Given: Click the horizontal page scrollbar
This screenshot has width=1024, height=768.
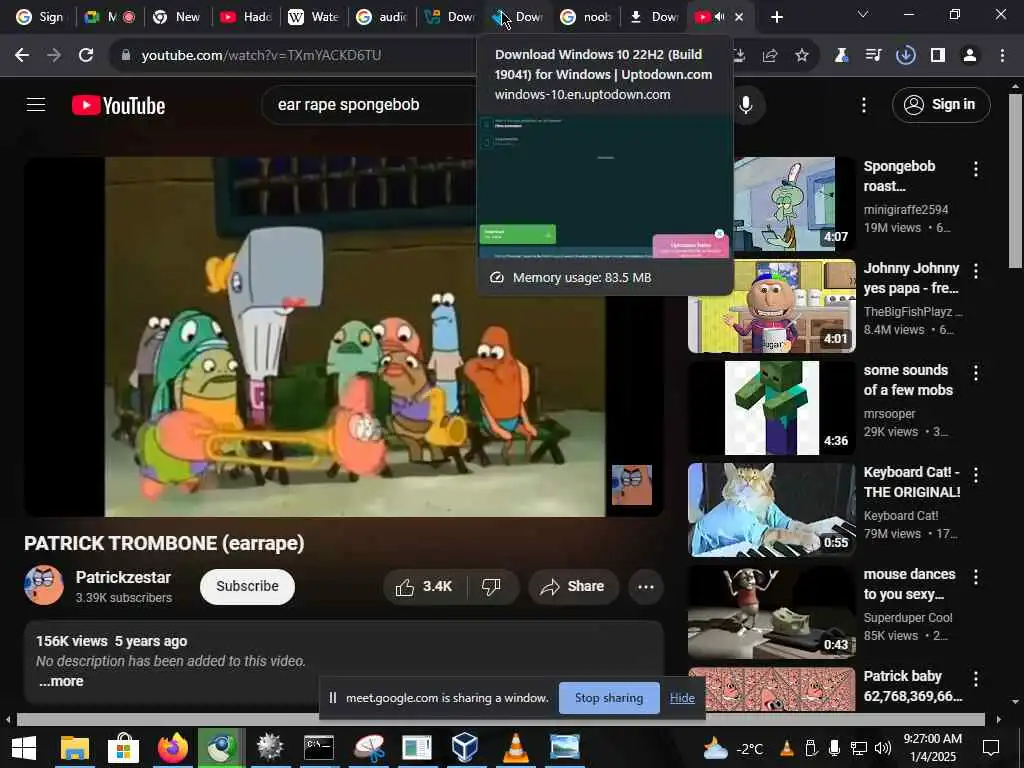Looking at the screenshot, I should (500, 719).
